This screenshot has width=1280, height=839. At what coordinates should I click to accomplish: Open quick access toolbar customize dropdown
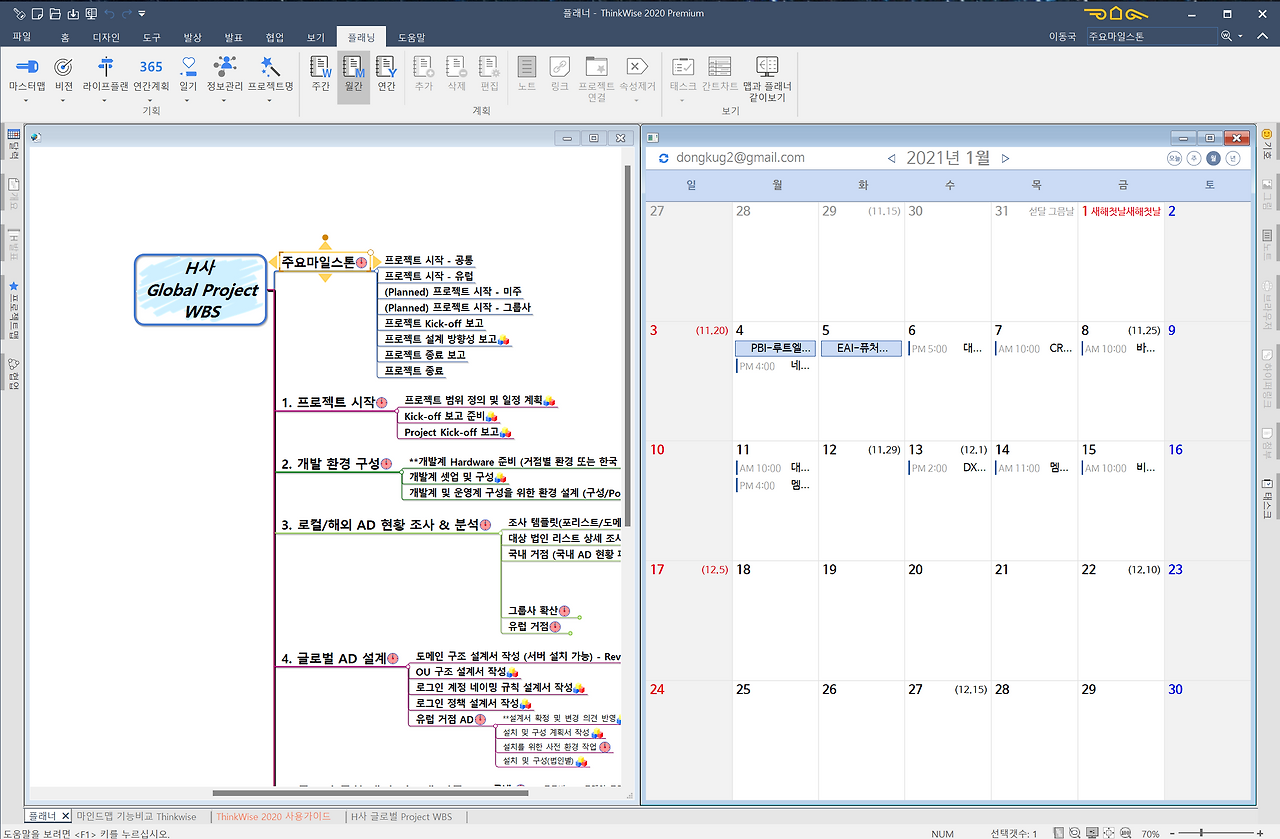pyautogui.click(x=142, y=14)
